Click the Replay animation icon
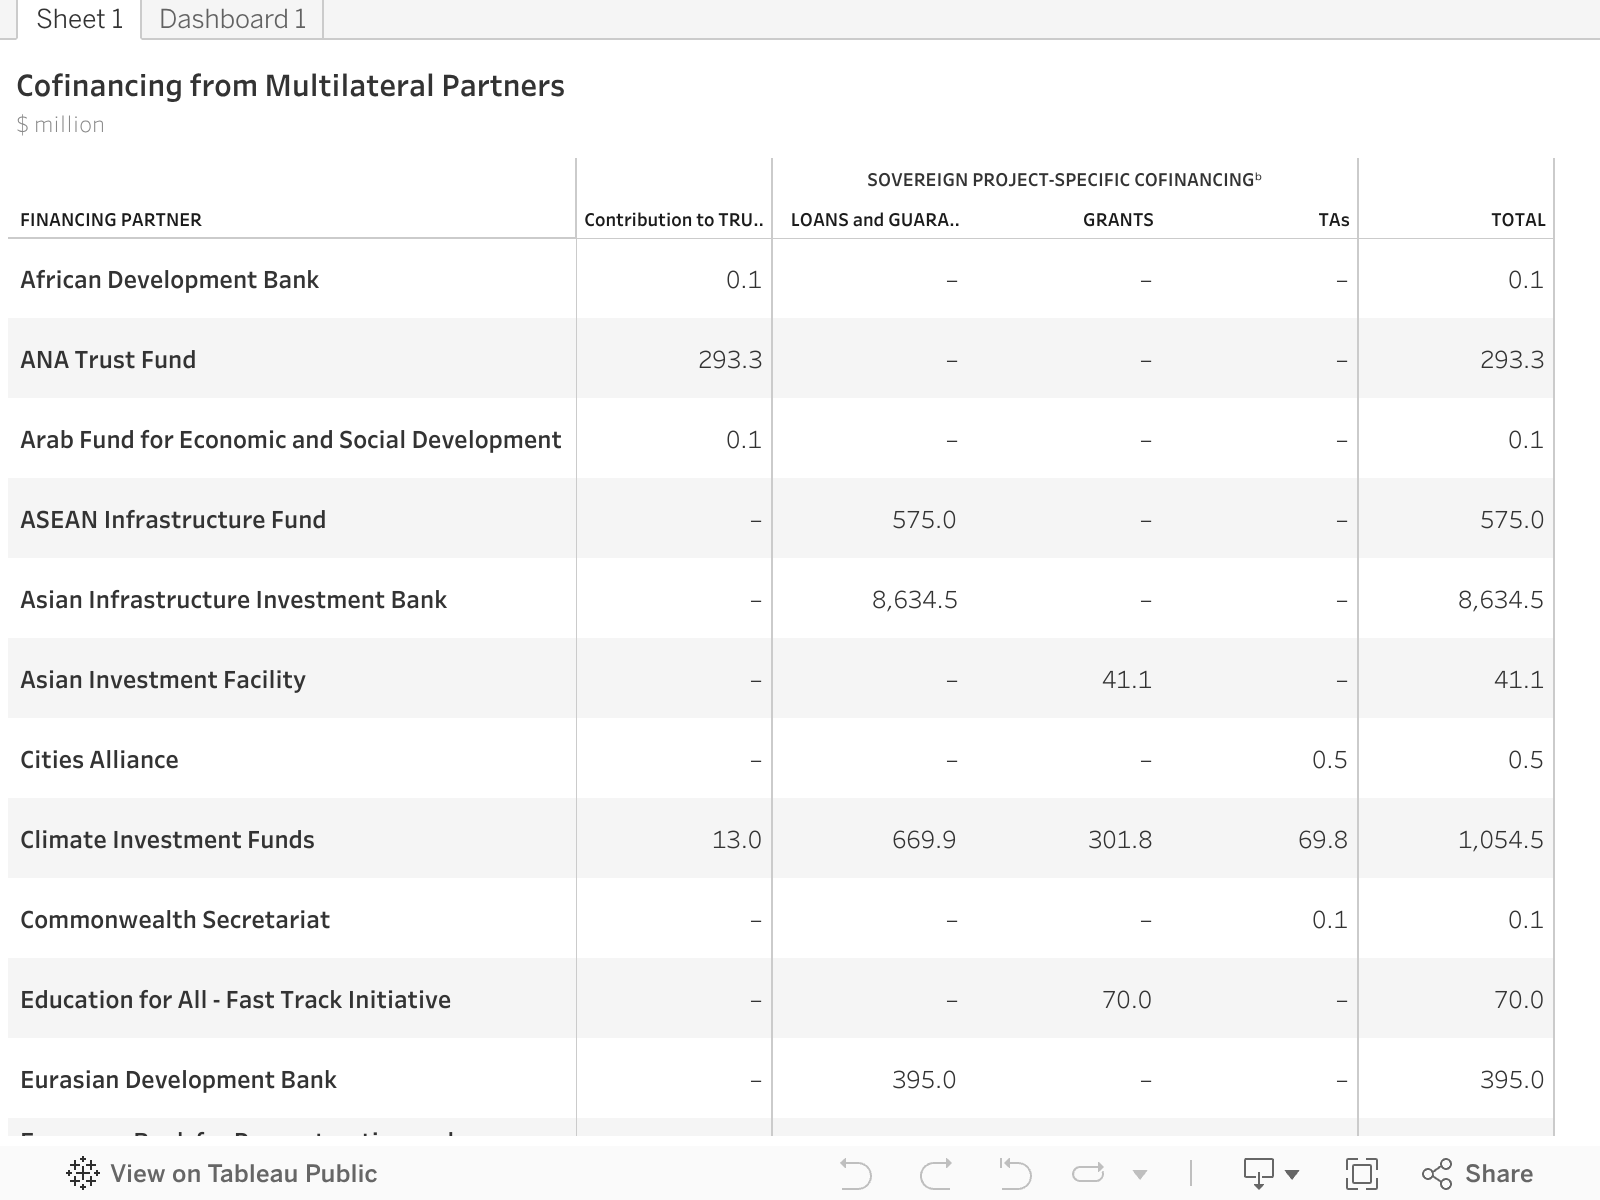Screen dimensions: 1600x1200 (1088, 1173)
